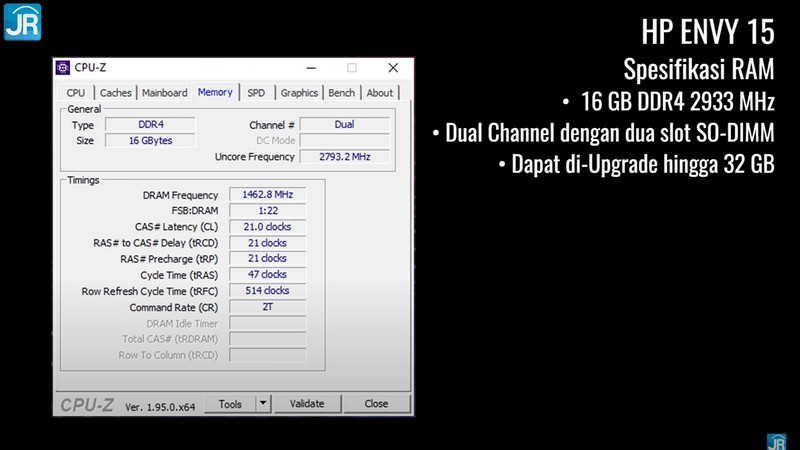Click the CPU-Z app icon in title bar
The height and width of the screenshot is (450, 800).
(x=63, y=67)
